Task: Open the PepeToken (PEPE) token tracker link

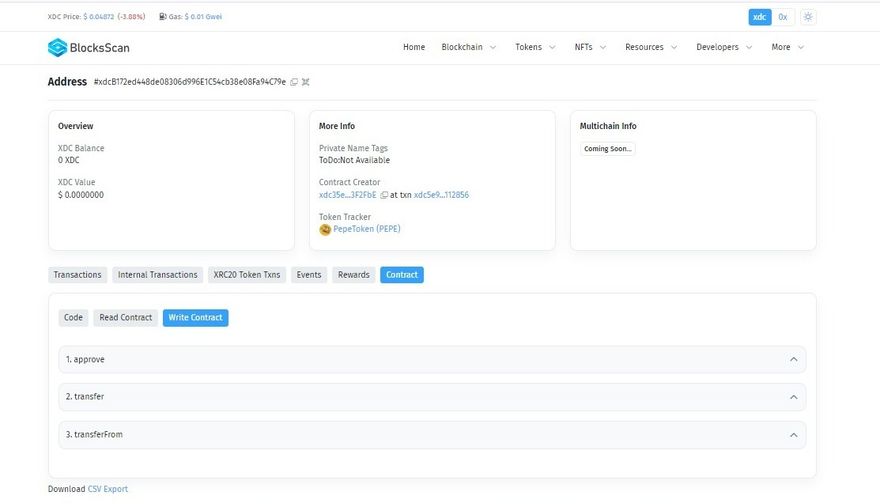Action: point(367,229)
